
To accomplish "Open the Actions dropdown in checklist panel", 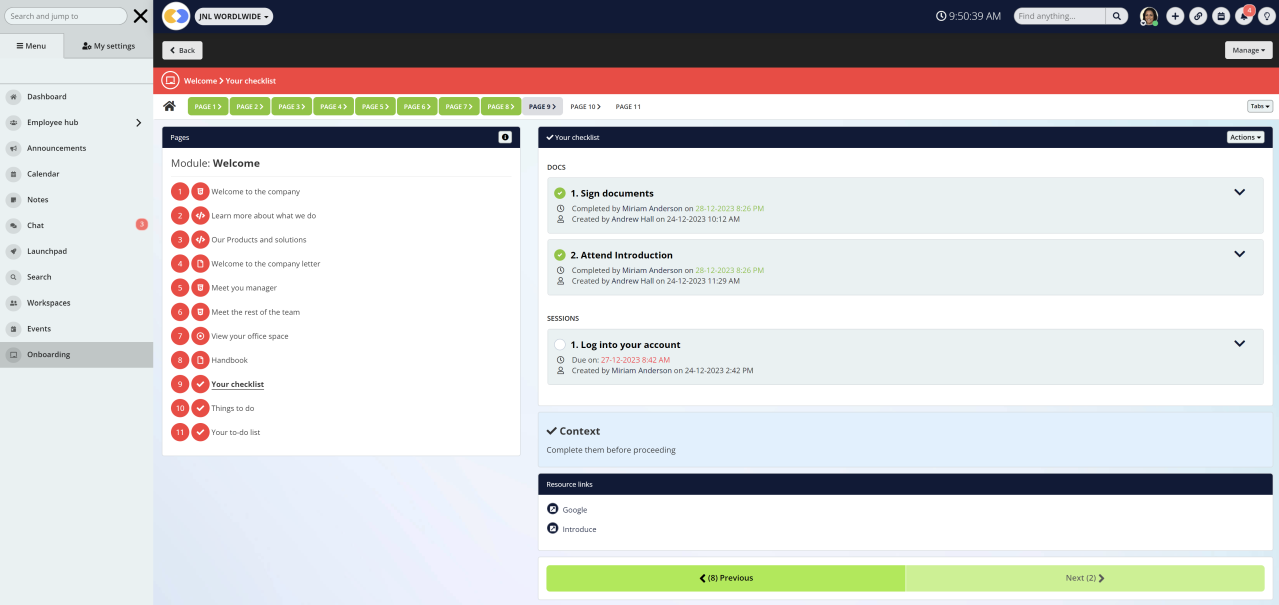I will click(1245, 137).
